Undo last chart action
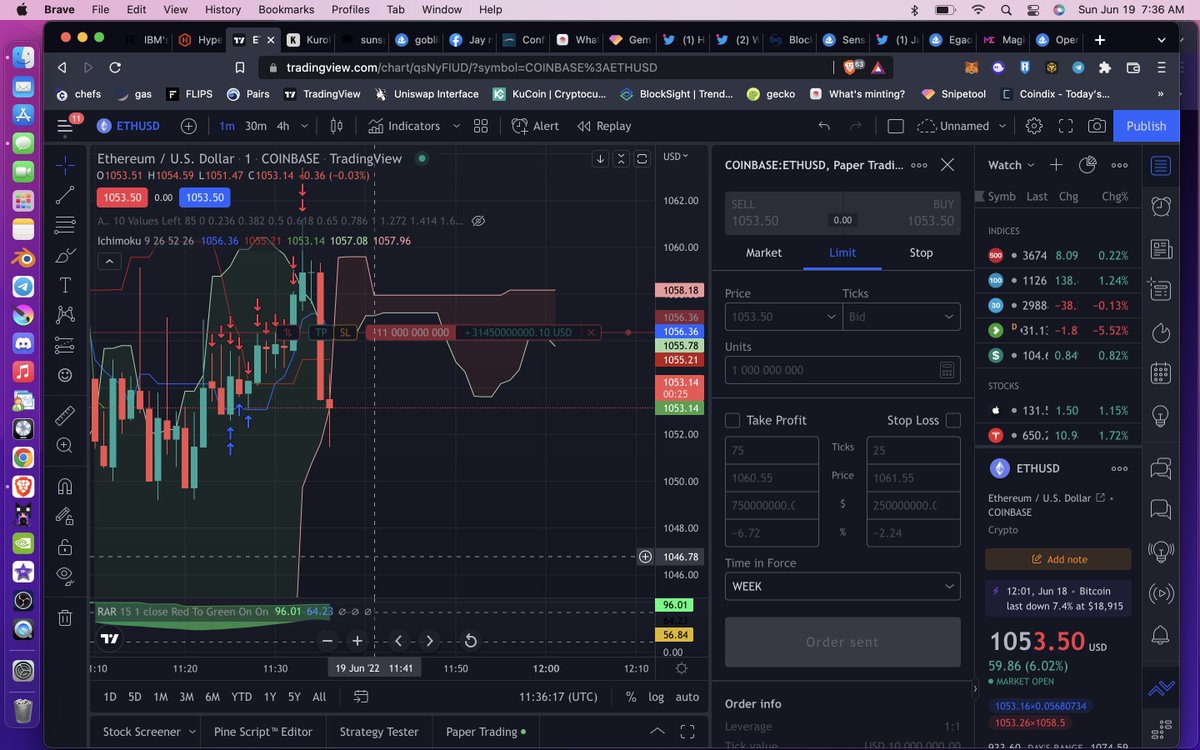 (824, 126)
